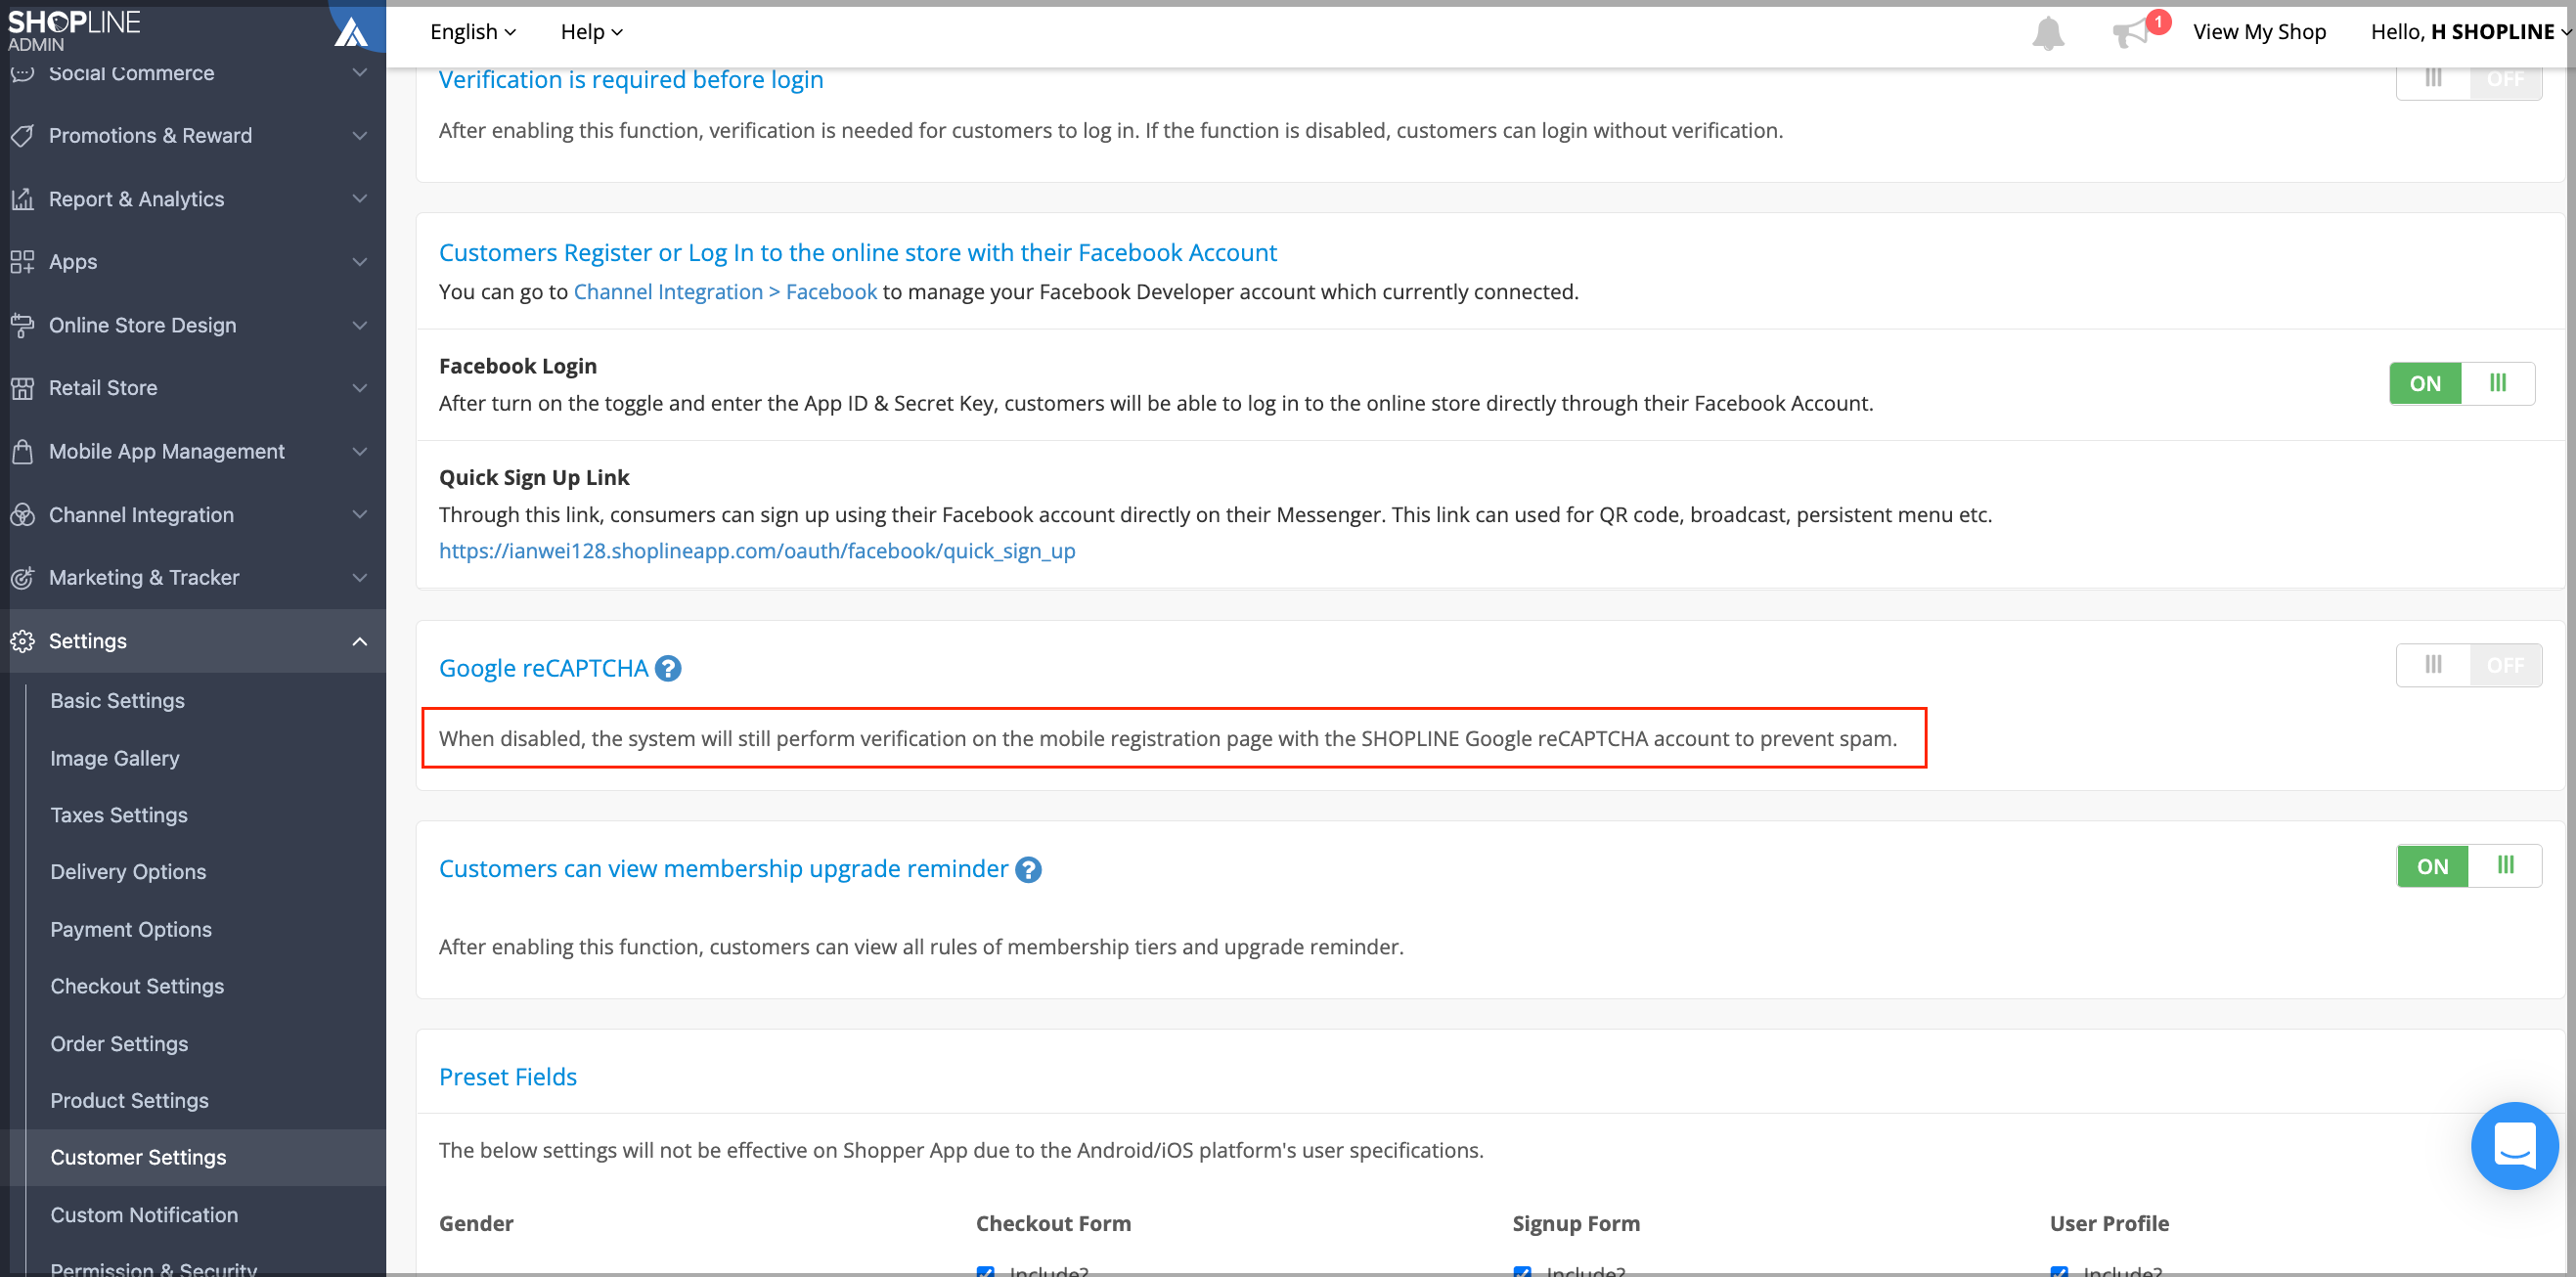Toggle Gender Checkout Form include checkbox
This screenshot has height=1277, width=2576.
986,1272
